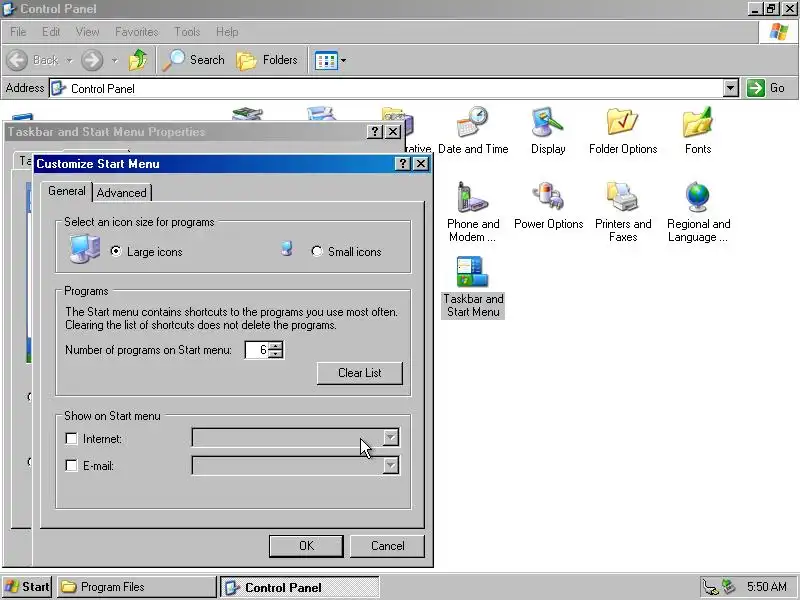This screenshot has width=800, height=600.
Task: Open the Tools menu
Action: point(187,32)
